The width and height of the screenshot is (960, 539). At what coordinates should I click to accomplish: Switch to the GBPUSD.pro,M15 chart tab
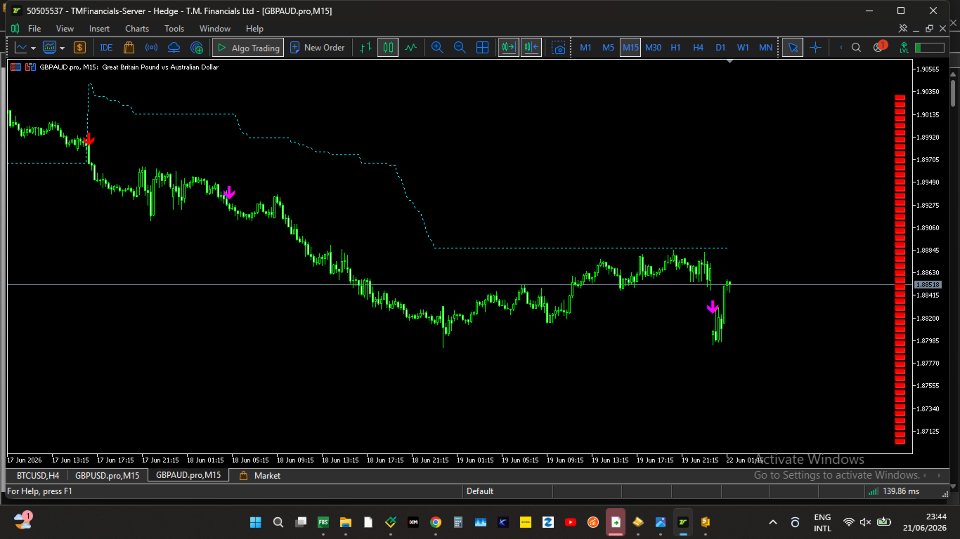click(x=107, y=475)
